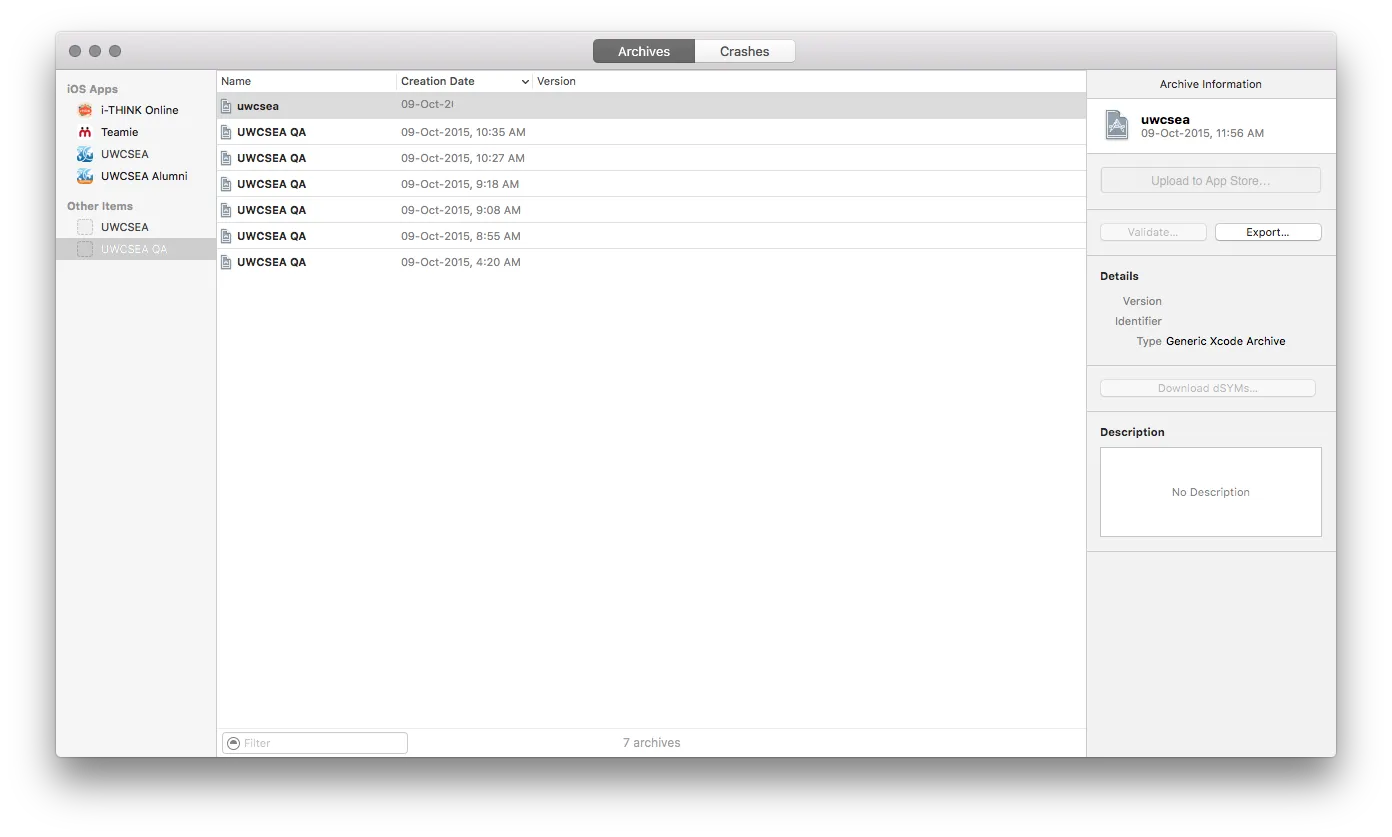This screenshot has height=837, width=1392.
Task: Click the UWCSEA app icon under iOS Apps
Action: point(85,154)
